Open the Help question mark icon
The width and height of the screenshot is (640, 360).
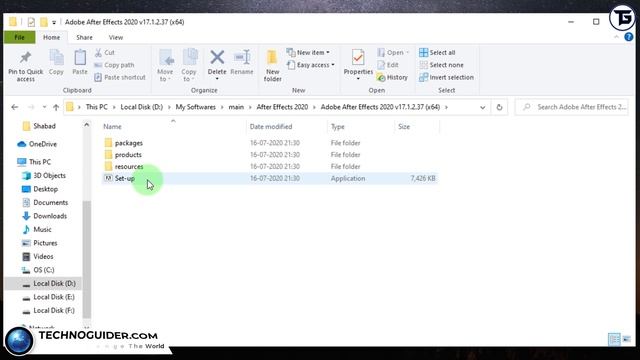tap(629, 37)
